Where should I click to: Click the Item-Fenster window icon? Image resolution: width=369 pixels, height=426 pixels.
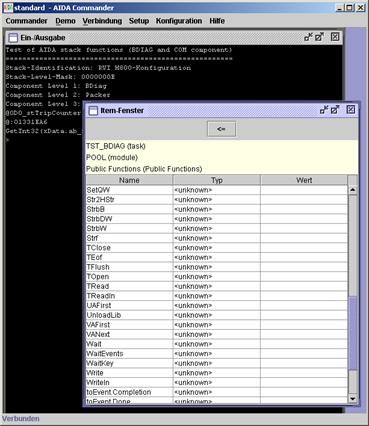[93, 111]
